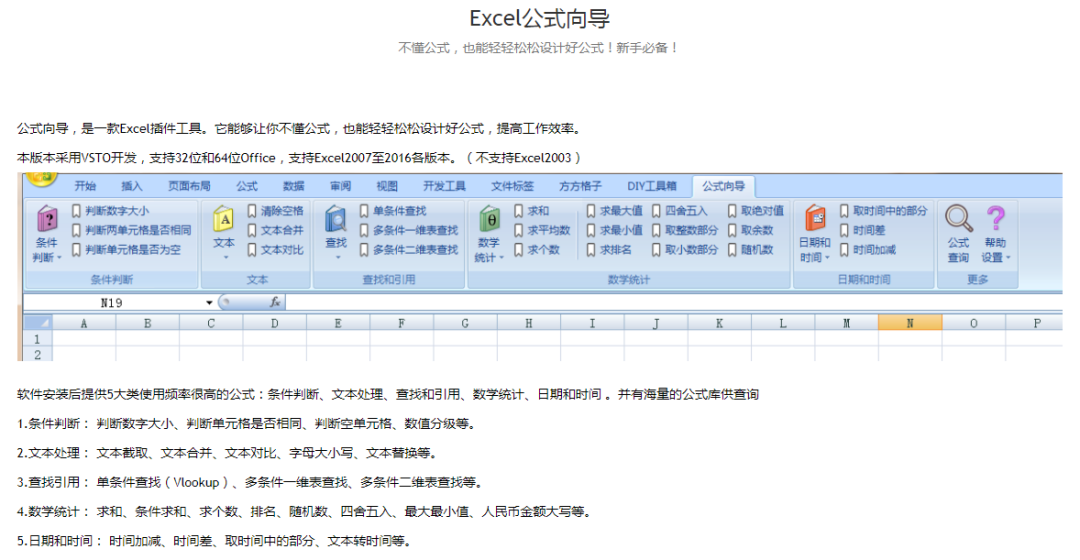Click into the formula bar field

[x=674, y=302]
